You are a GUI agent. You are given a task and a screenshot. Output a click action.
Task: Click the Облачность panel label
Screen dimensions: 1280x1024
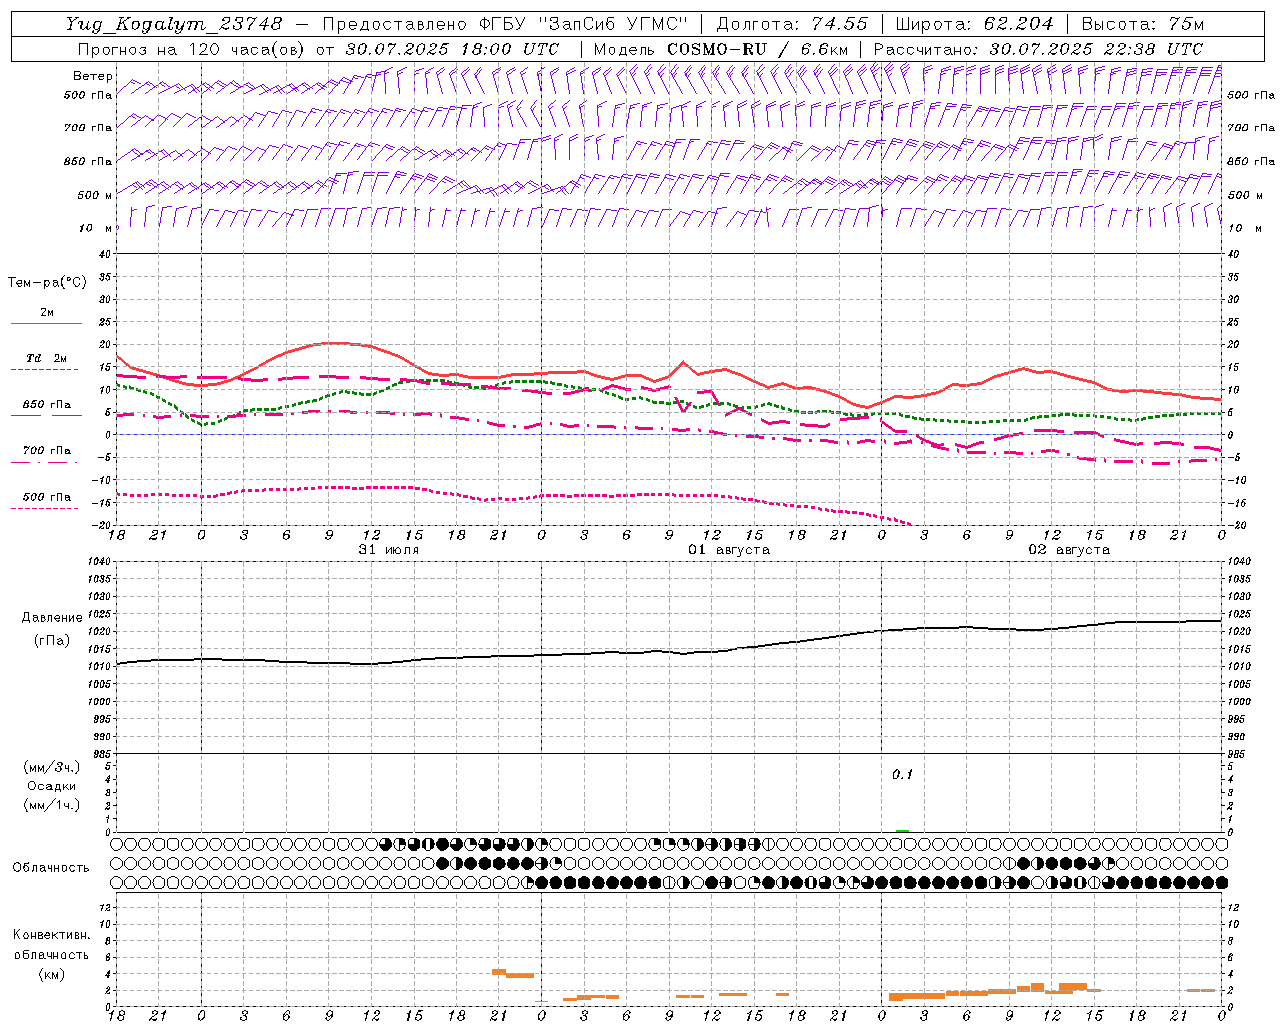[51, 868]
